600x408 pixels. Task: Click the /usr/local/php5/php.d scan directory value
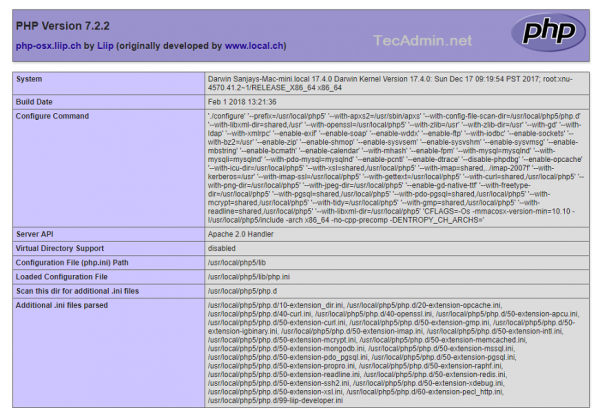click(x=242, y=290)
